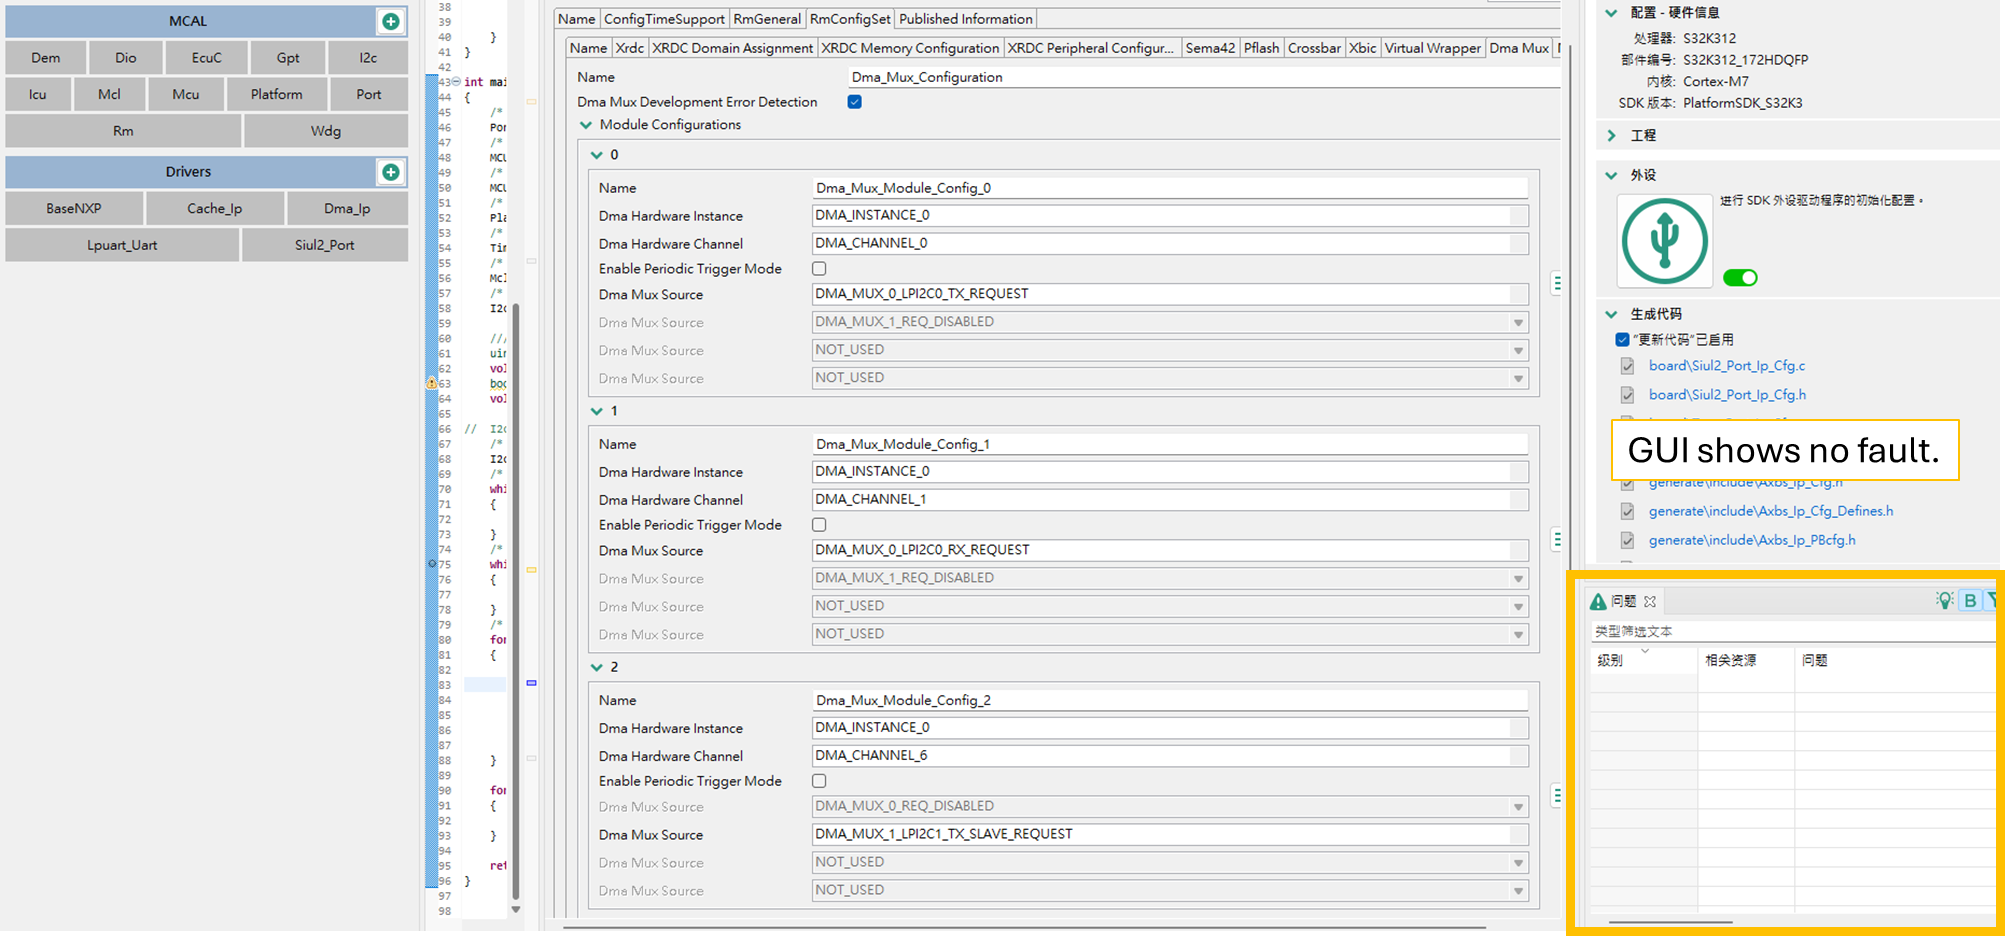Open the Lpuart_Uart driver
Viewport: 2005px width, 936px height.
click(122, 245)
